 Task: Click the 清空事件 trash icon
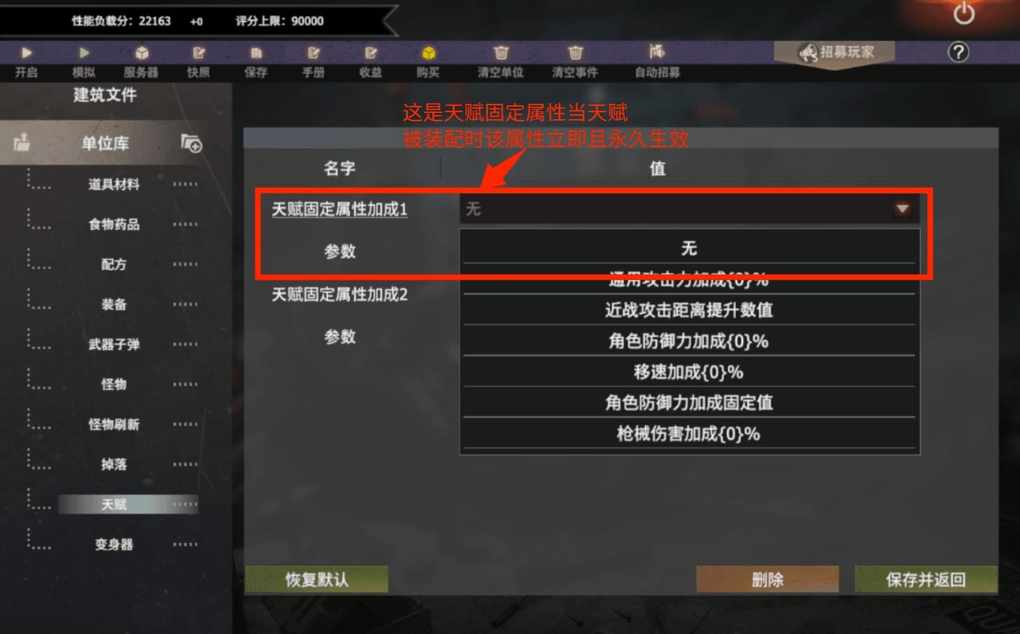575,53
